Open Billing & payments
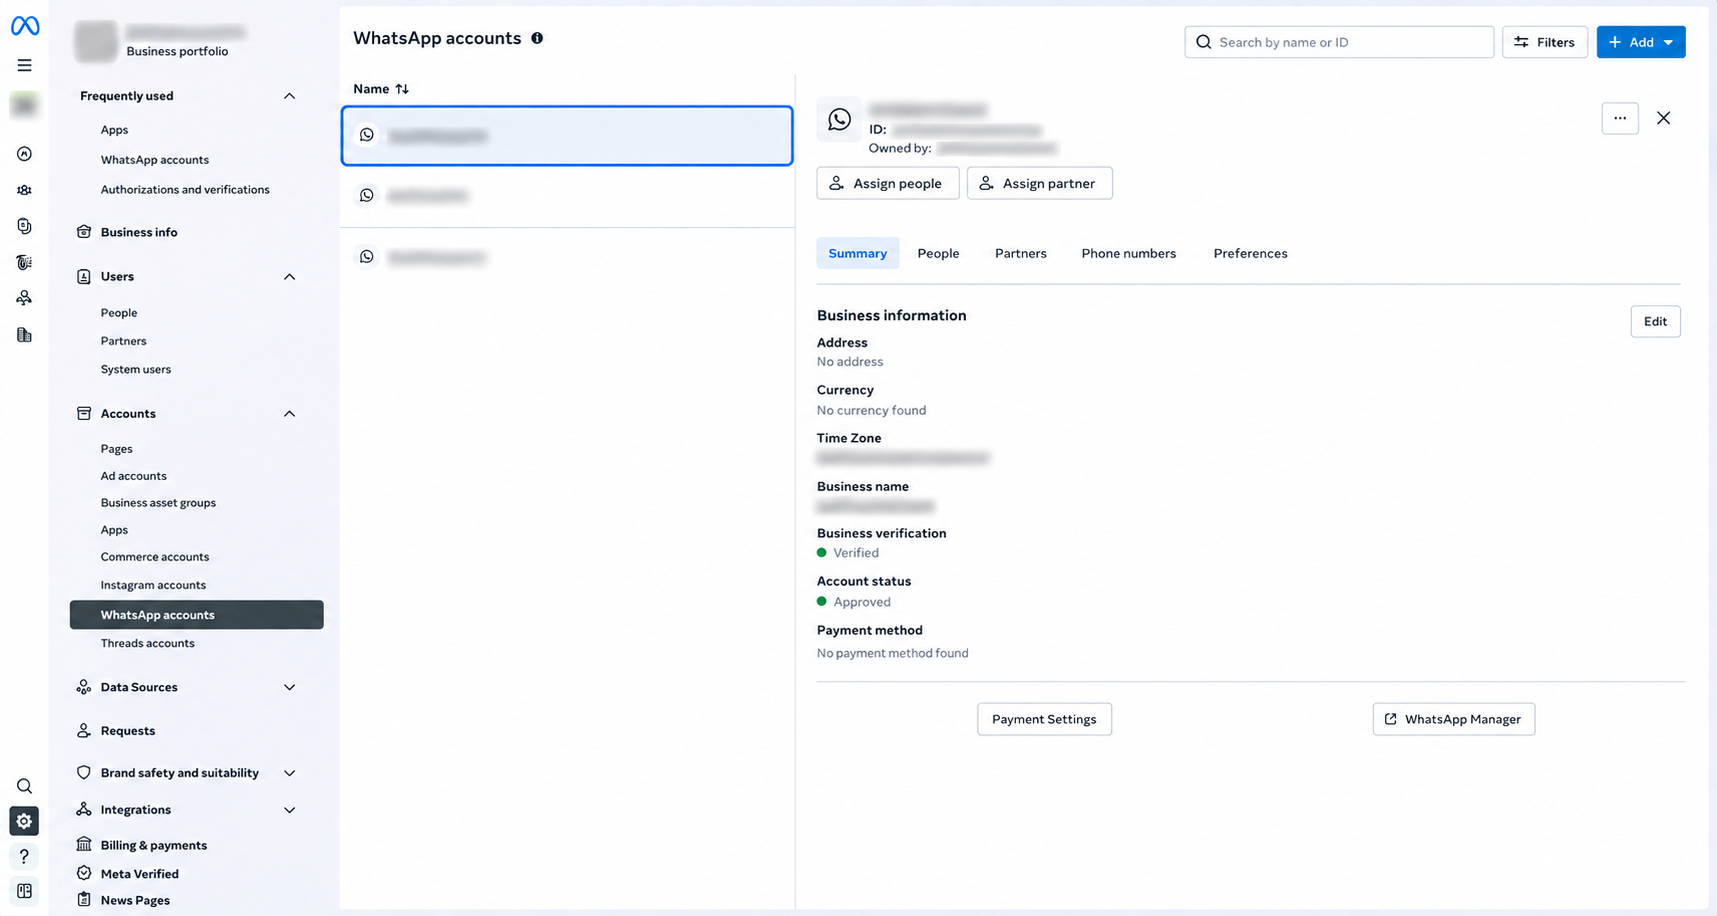The width and height of the screenshot is (1717, 916). pyautogui.click(x=153, y=845)
